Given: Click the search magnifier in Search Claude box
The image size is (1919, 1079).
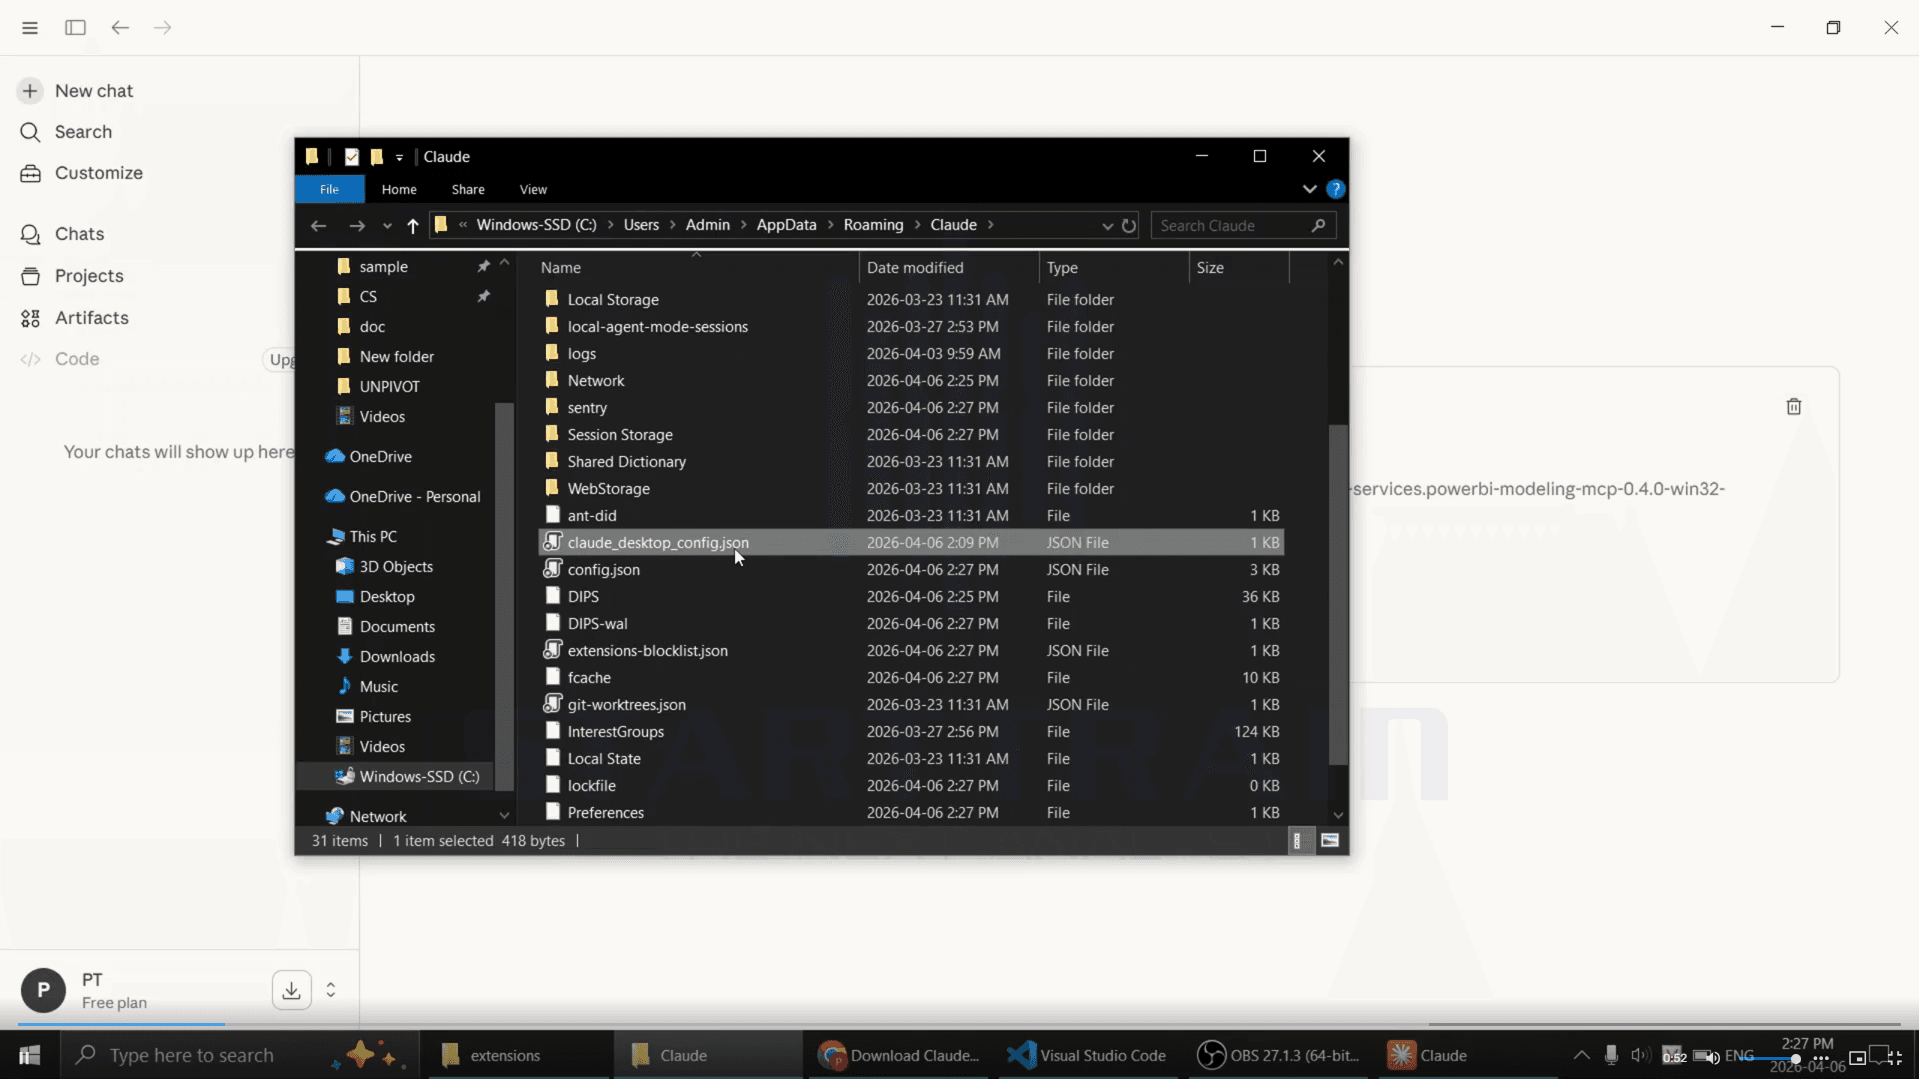Looking at the screenshot, I should pyautogui.click(x=1318, y=226).
